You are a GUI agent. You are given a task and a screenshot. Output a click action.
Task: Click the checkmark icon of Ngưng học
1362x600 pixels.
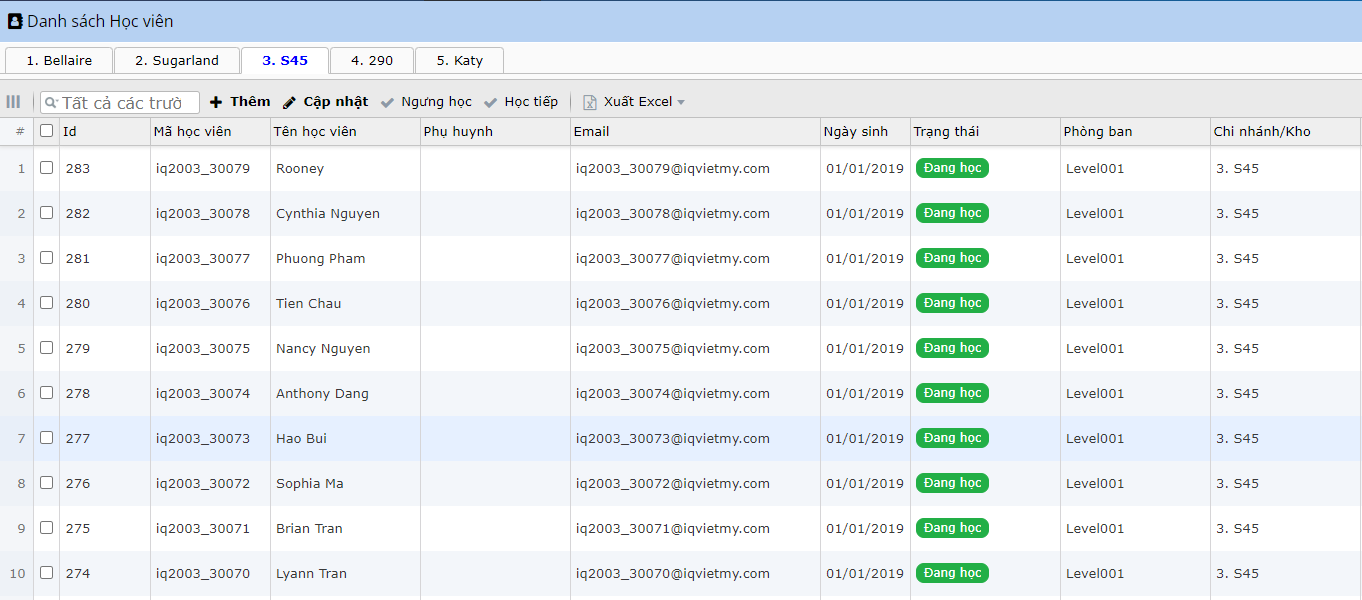[388, 102]
